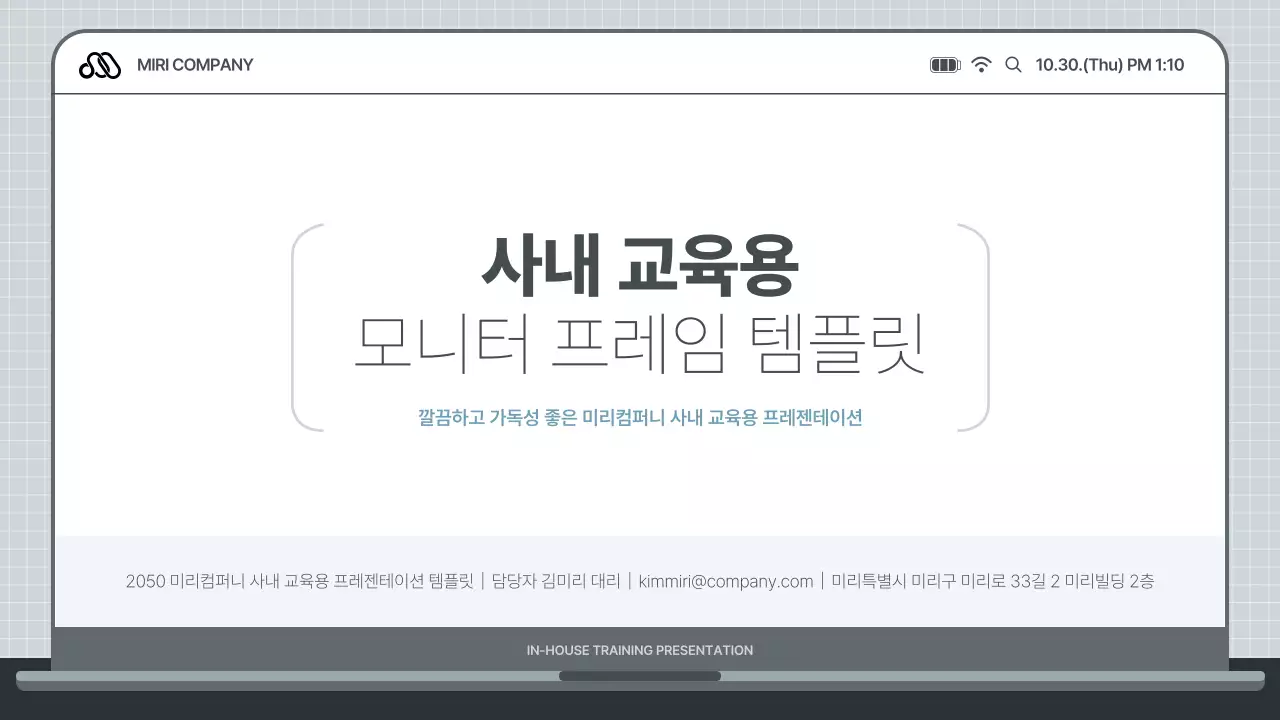Image resolution: width=1280 pixels, height=720 pixels.
Task: Select the MIRI COMPANY menu label
Action: [x=195, y=64]
